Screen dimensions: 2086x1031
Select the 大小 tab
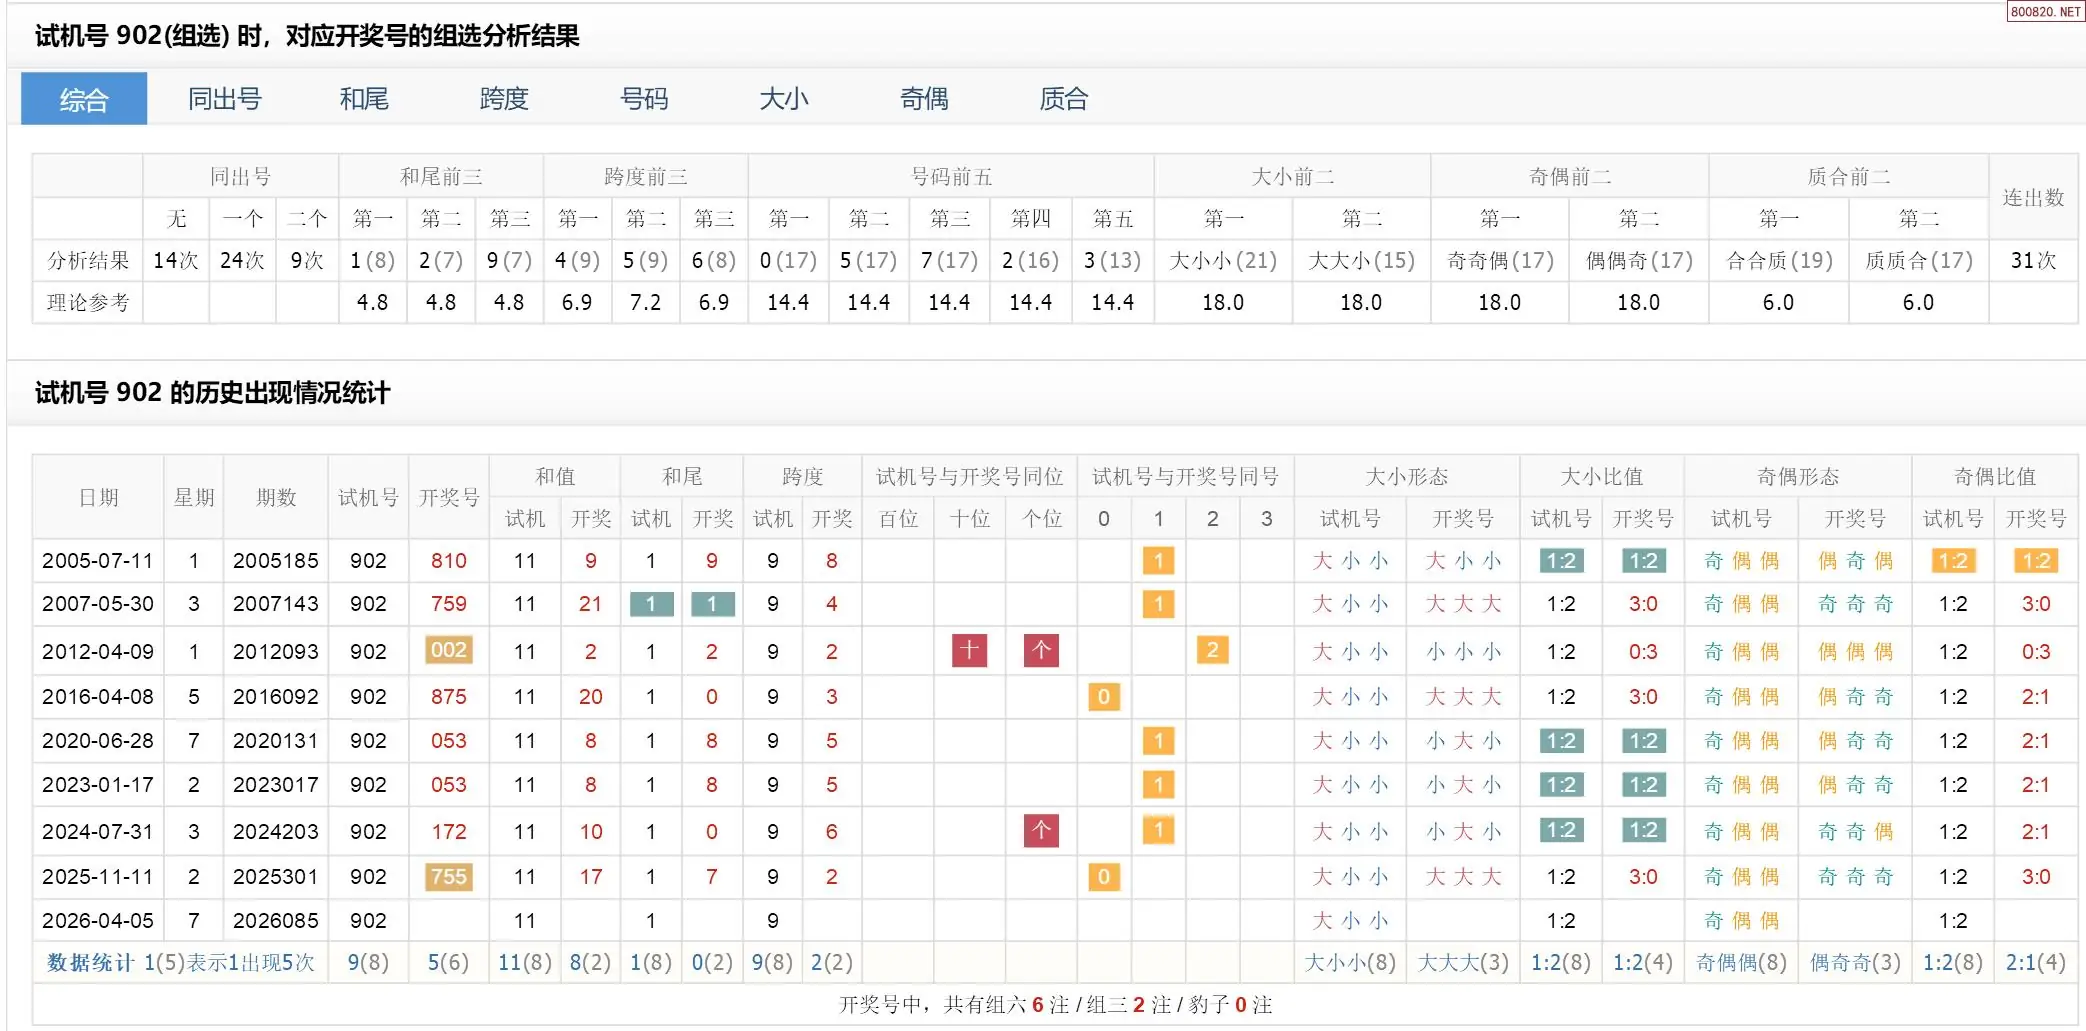click(x=784, y=99)
